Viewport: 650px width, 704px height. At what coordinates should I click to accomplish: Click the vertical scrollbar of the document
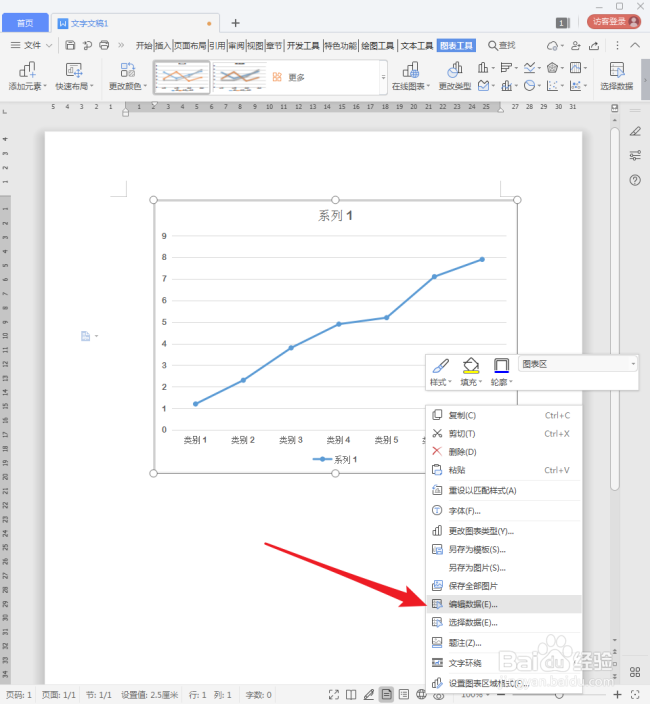pyautogui.click(x=615, y=310)
